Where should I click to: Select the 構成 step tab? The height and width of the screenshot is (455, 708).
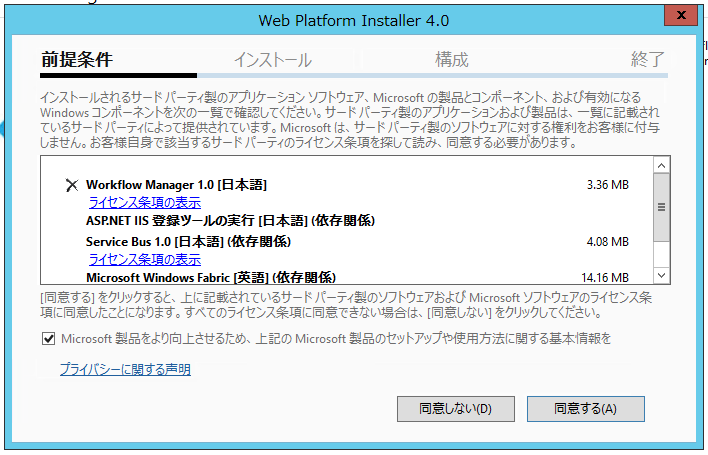coord(452,60)
